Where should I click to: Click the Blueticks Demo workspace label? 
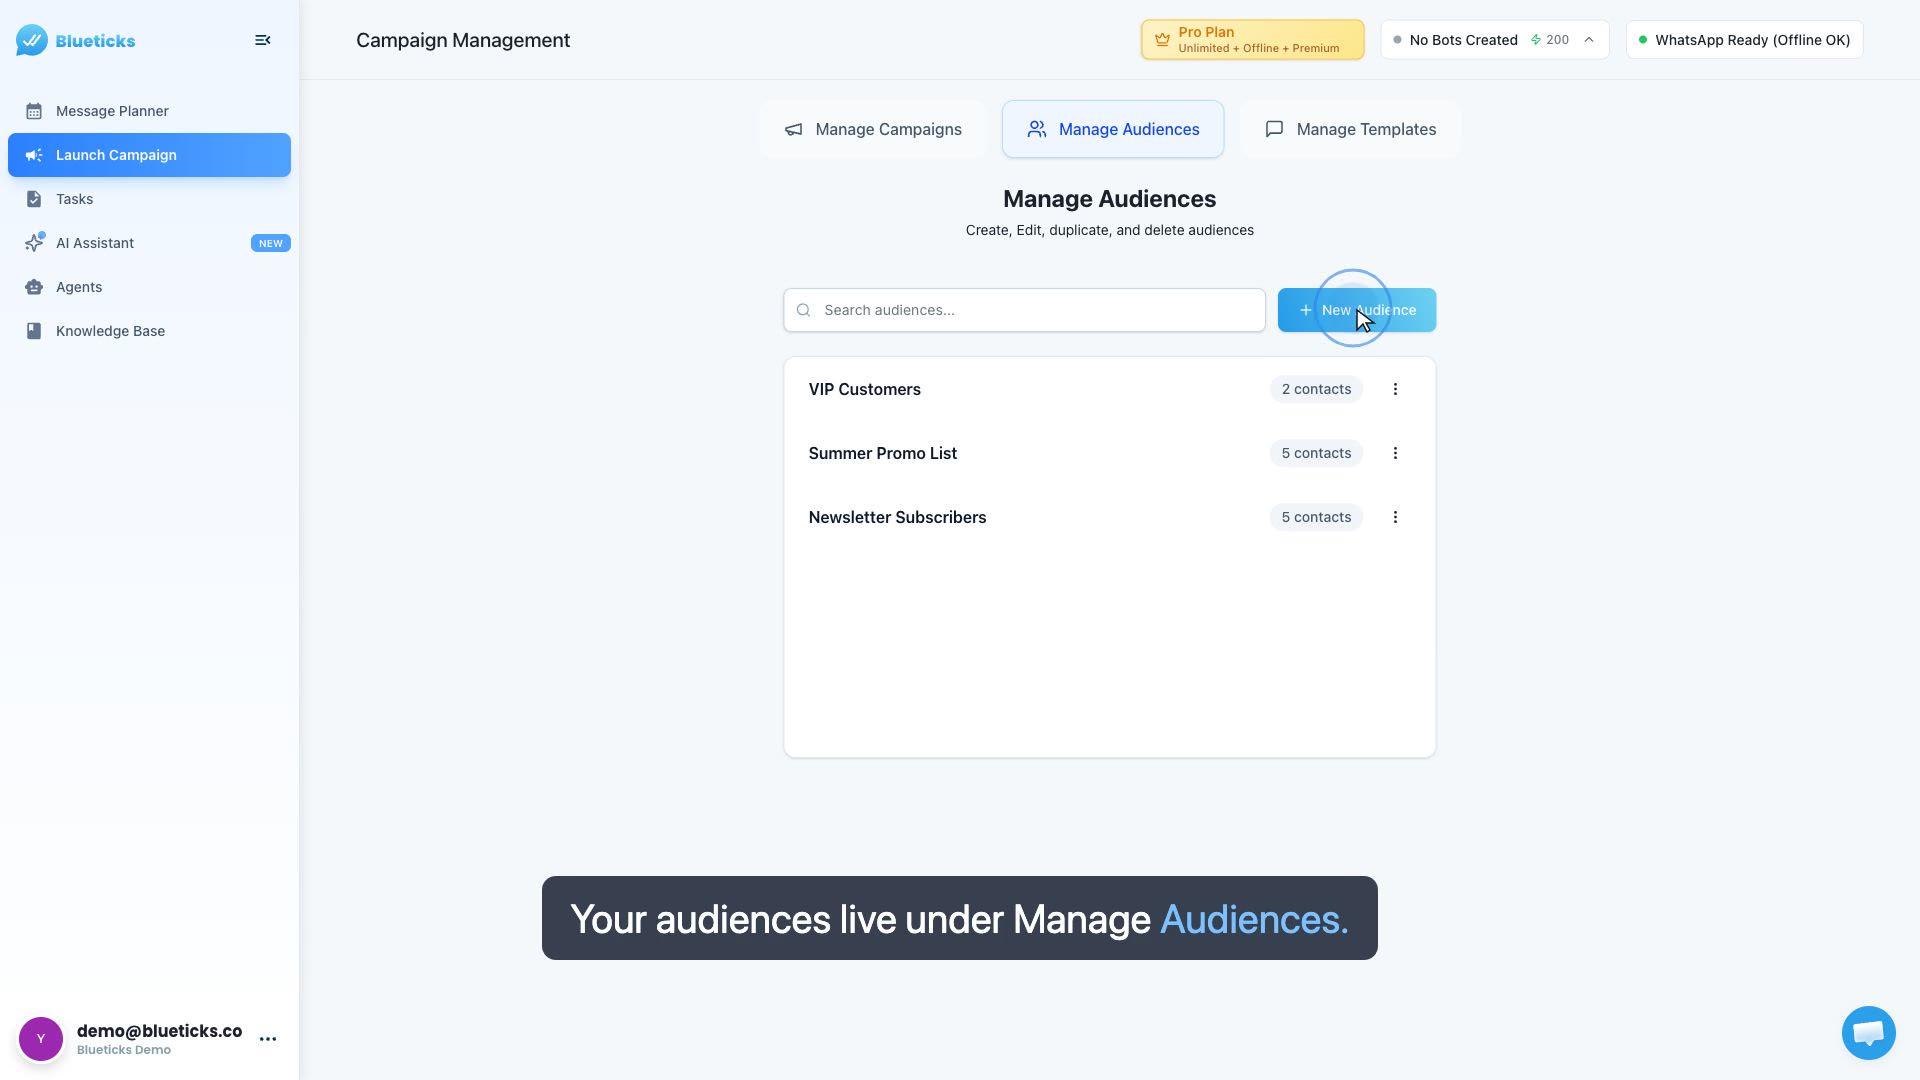(124, 1050)
